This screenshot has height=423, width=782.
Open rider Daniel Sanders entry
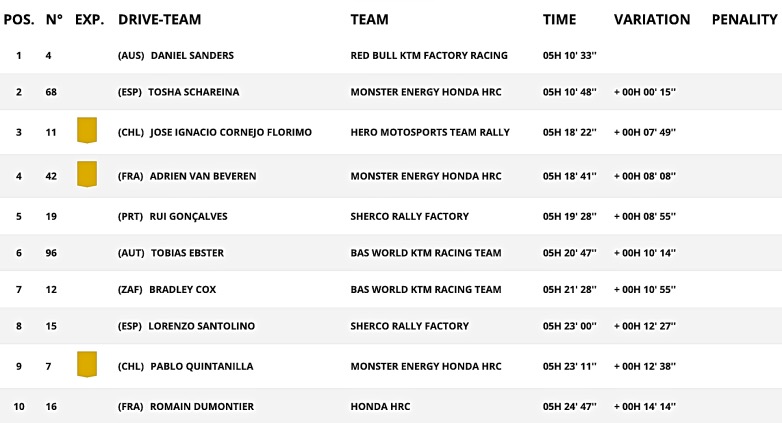point(194,56)
